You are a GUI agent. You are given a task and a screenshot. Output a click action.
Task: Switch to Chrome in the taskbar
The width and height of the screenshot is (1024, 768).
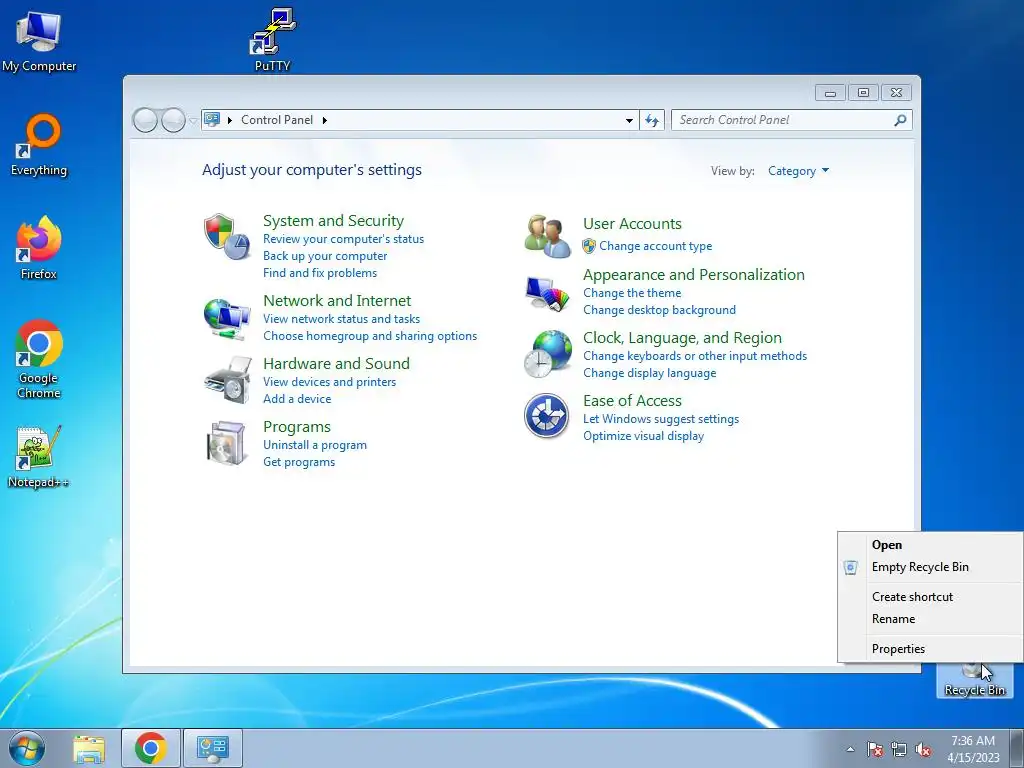coord(151,748)
